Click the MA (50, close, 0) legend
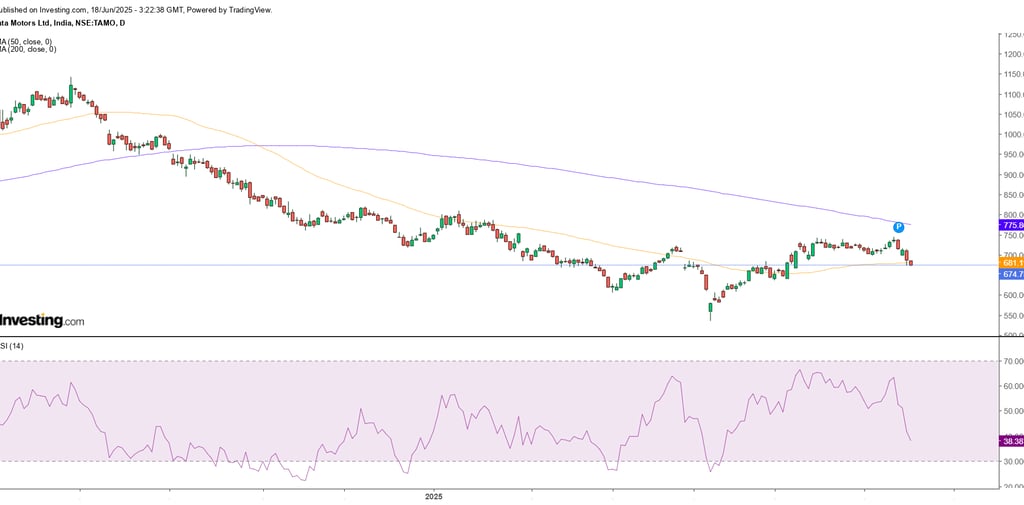 click(x=26, y=42)
